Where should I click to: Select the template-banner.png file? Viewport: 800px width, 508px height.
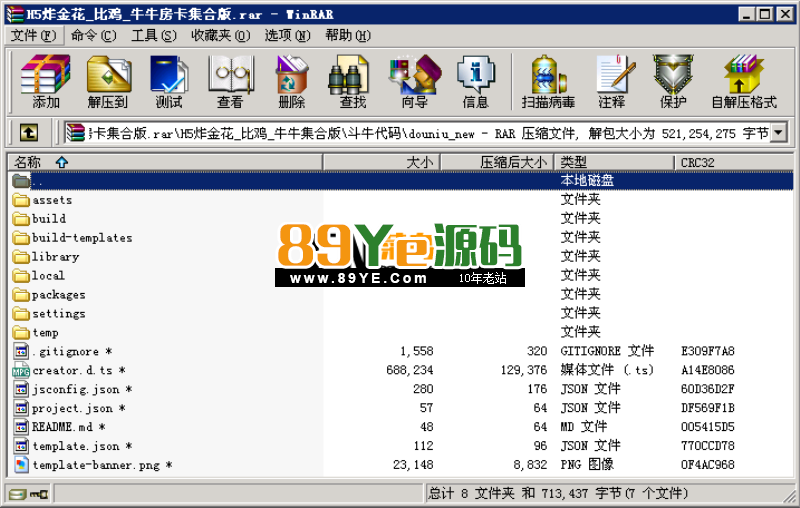pyautogui.click(x=95, y=465)
